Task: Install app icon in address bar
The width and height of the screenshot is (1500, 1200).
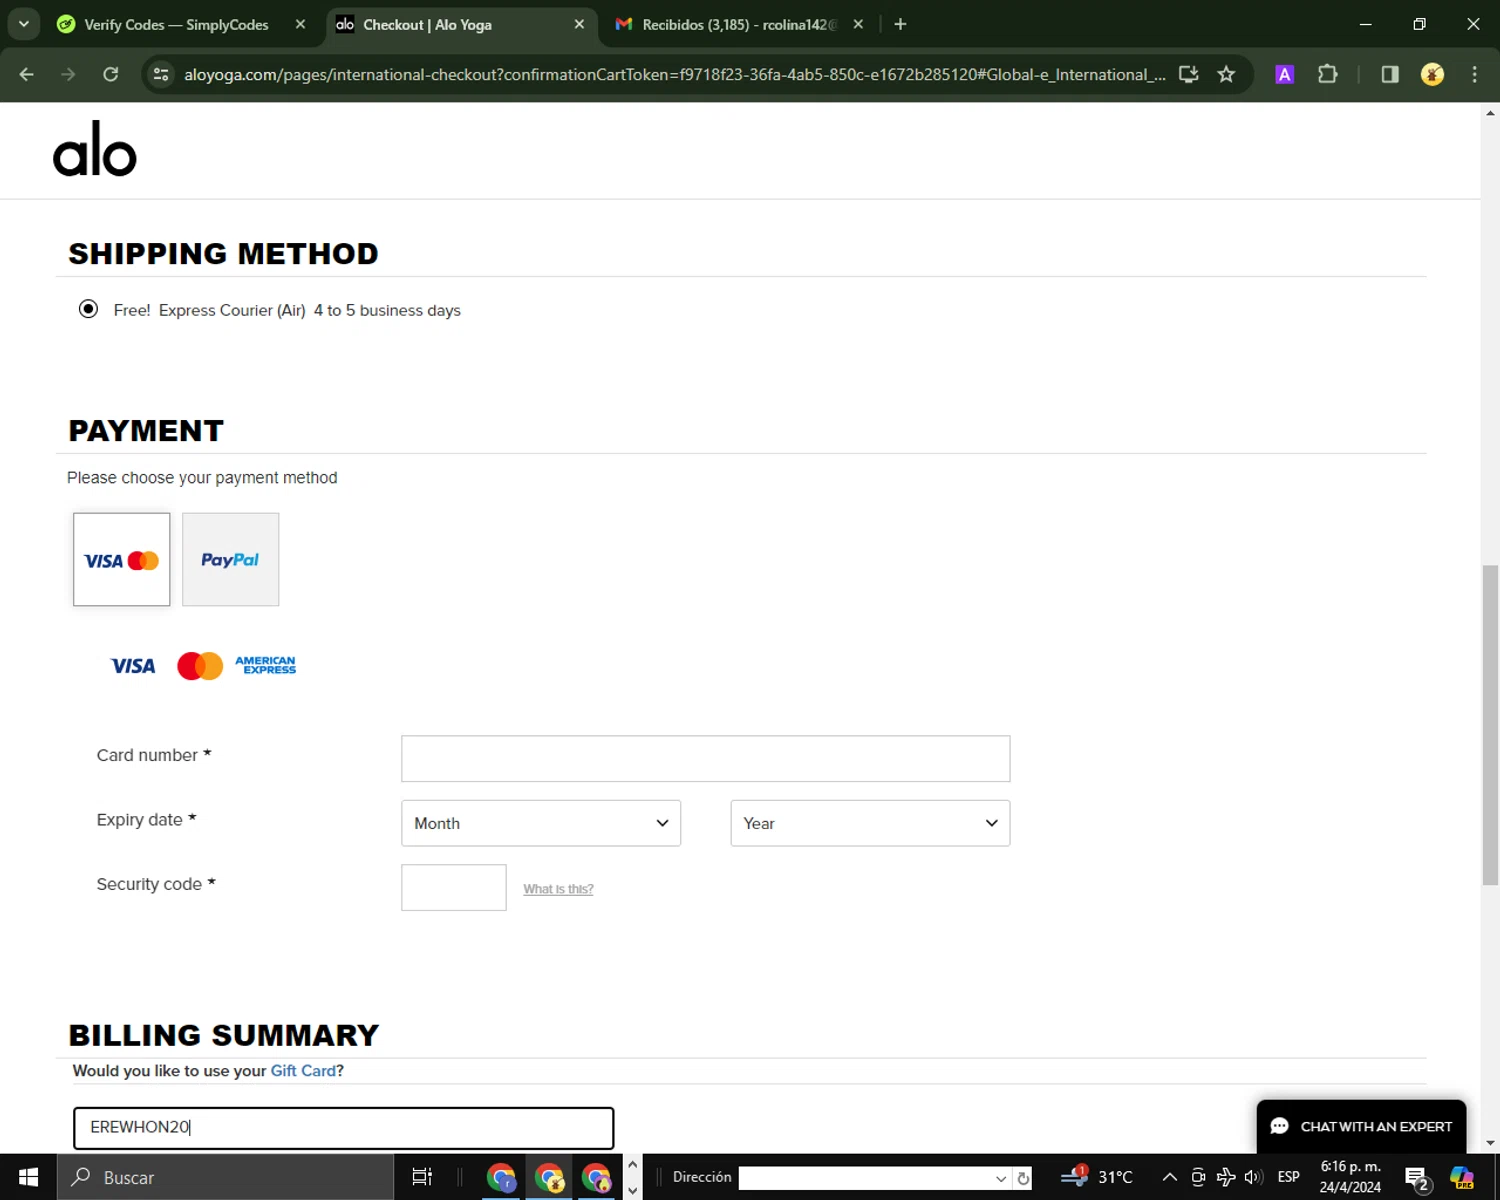Action: click(1189, 74)
